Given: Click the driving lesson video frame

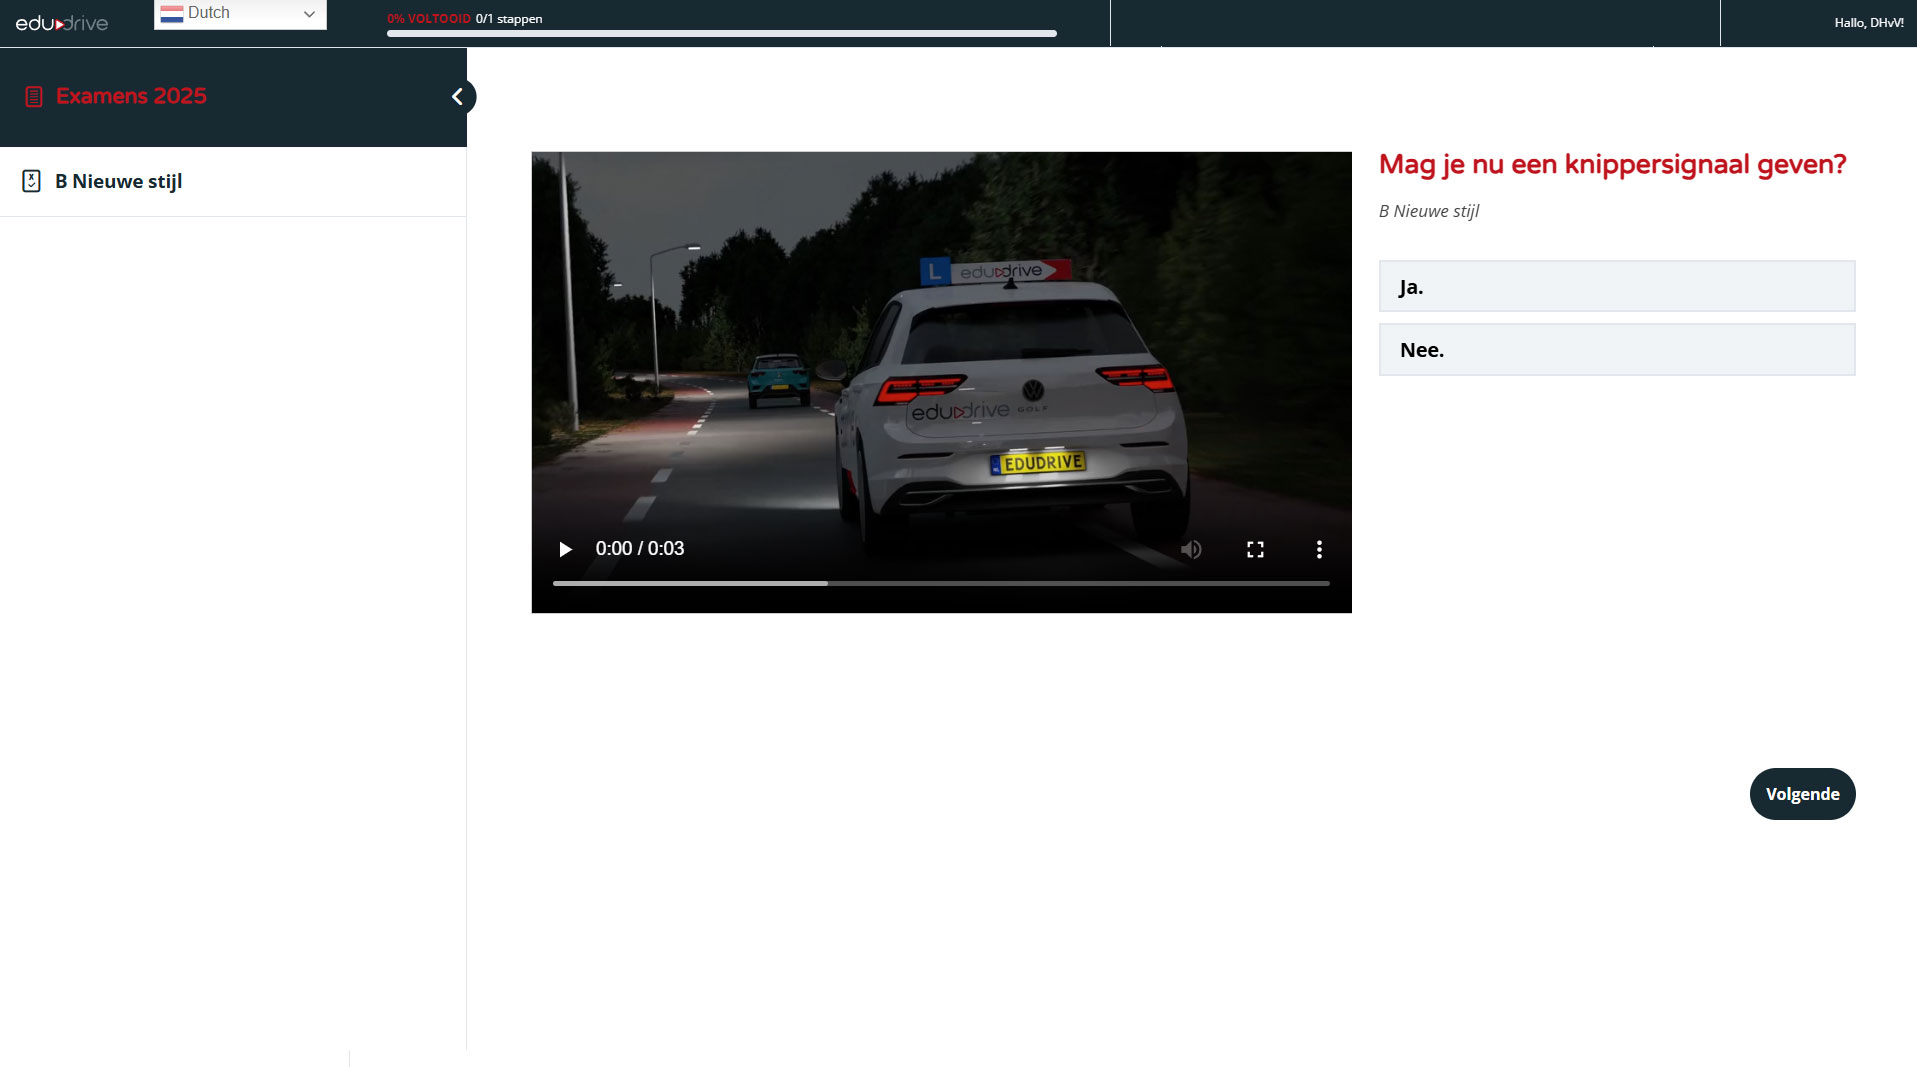Looking at the screenshot, I should tap(940, 350).
